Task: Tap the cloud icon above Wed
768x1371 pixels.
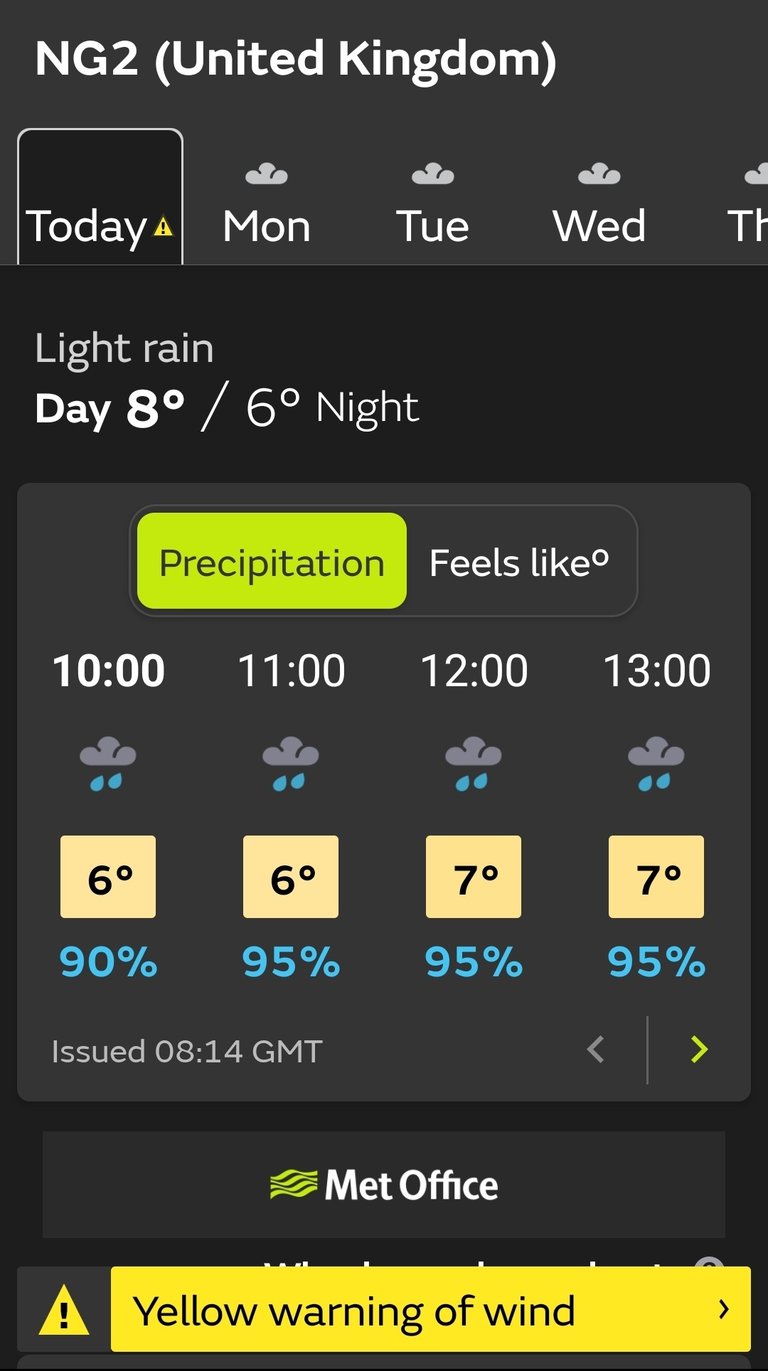Action: 599,175
